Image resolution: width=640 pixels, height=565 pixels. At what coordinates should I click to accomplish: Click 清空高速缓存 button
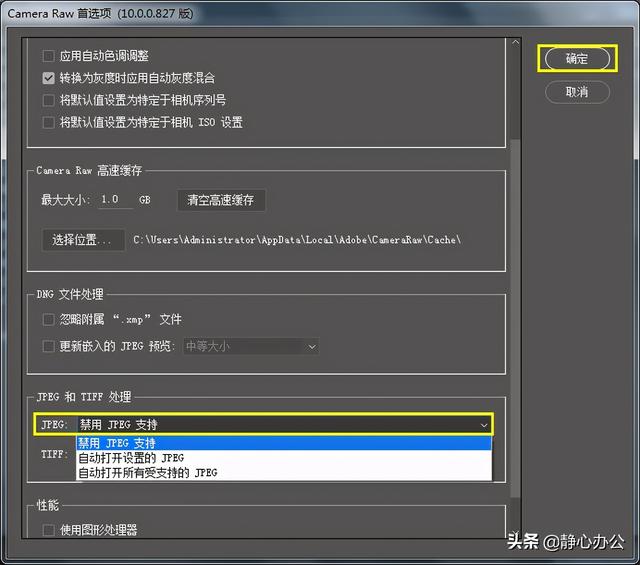point(221,200)
